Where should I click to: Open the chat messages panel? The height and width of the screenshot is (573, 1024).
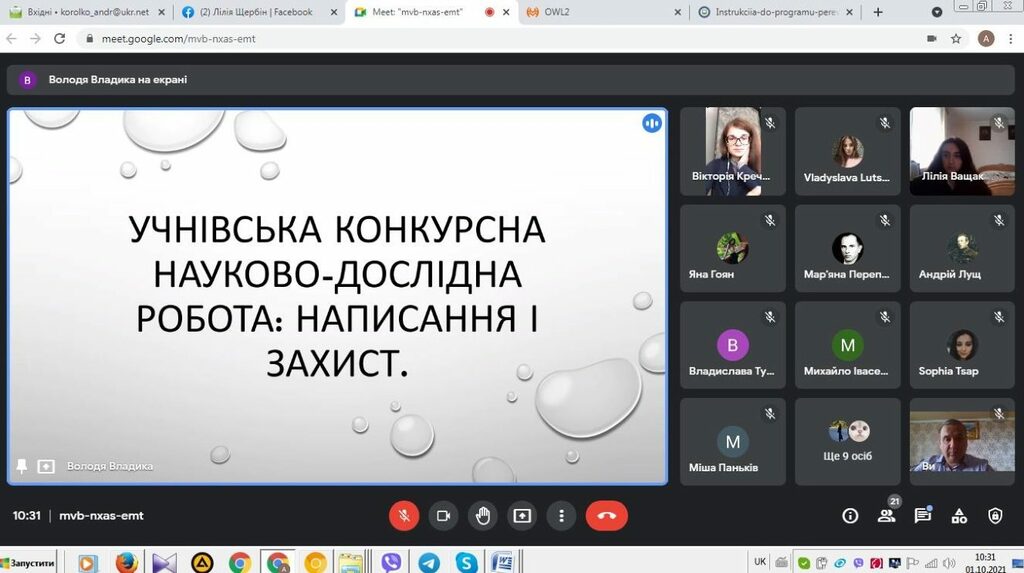pyautogui.click(x=922, y=516)
